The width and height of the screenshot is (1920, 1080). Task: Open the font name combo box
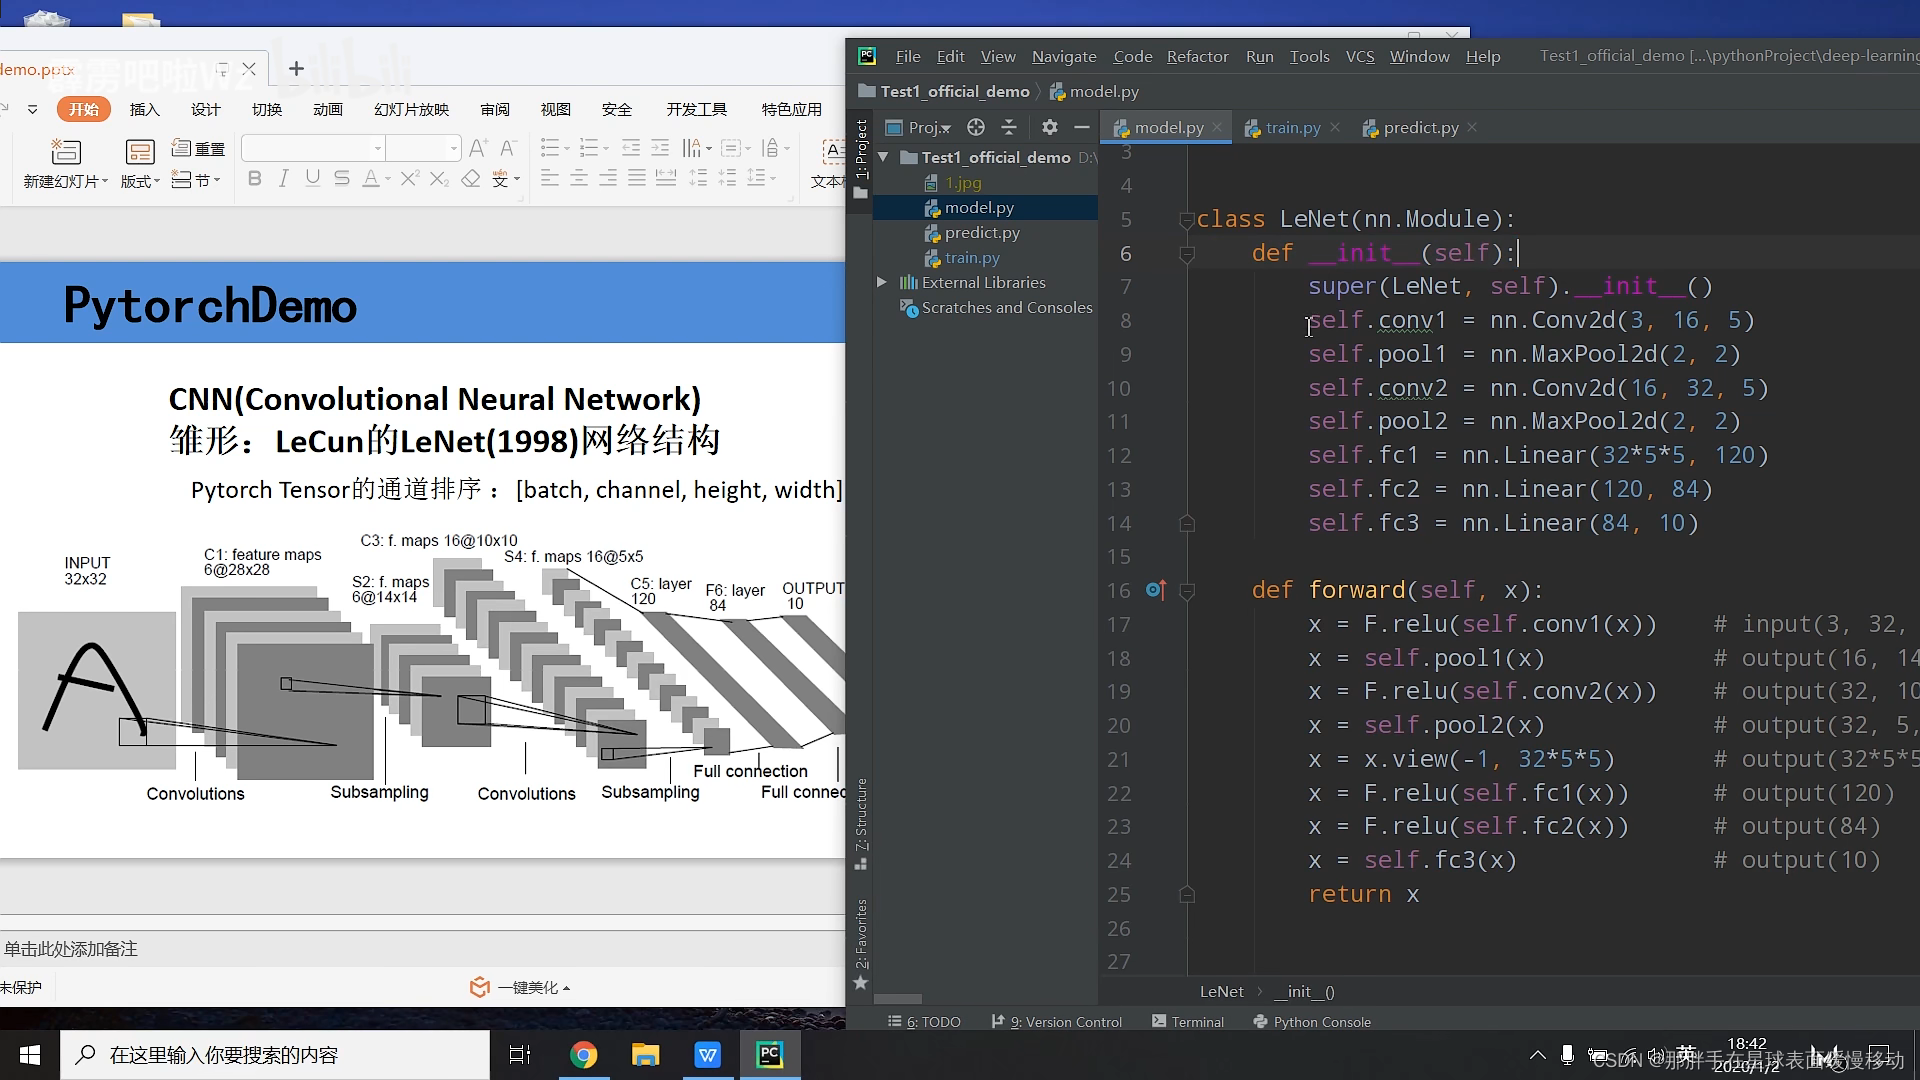312,149
